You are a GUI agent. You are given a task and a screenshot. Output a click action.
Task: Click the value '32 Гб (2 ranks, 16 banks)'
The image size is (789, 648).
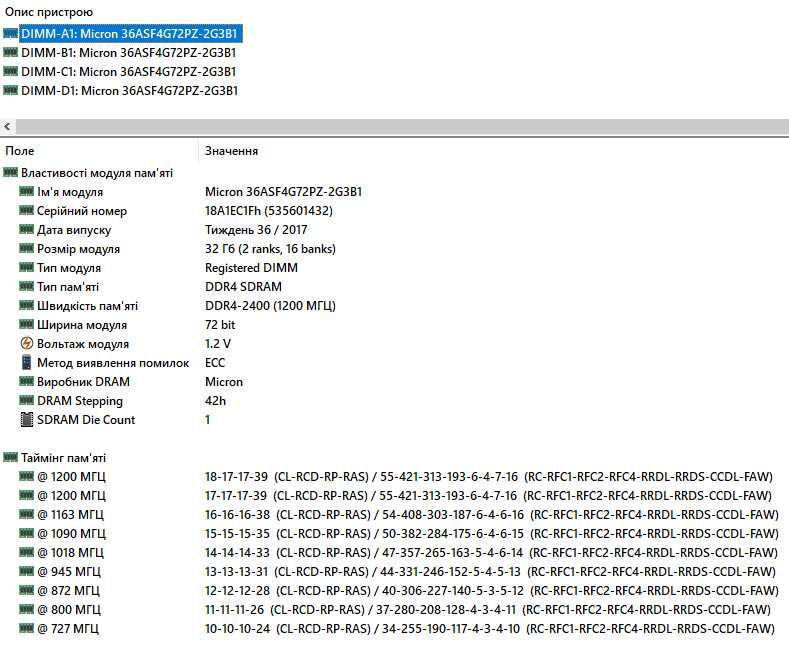tap(270, 249)
